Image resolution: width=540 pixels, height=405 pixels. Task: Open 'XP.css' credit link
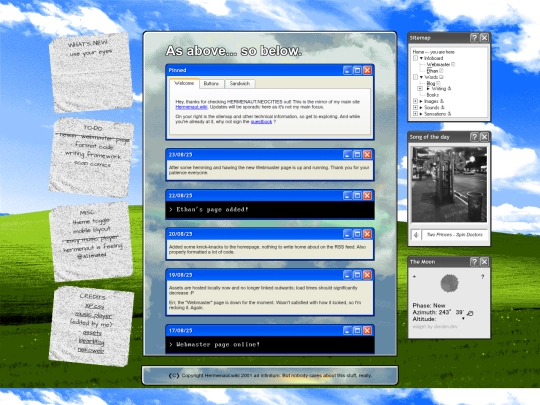[94, 306]
